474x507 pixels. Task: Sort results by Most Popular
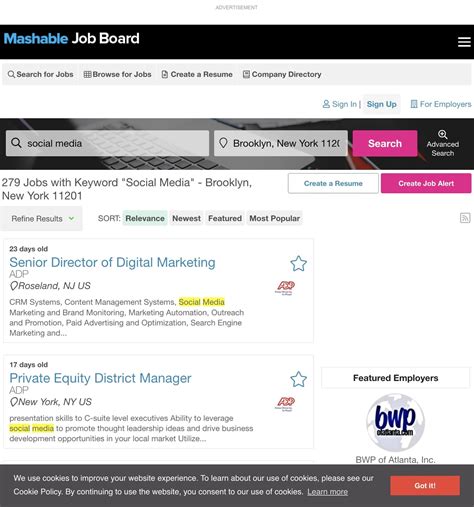274,218
